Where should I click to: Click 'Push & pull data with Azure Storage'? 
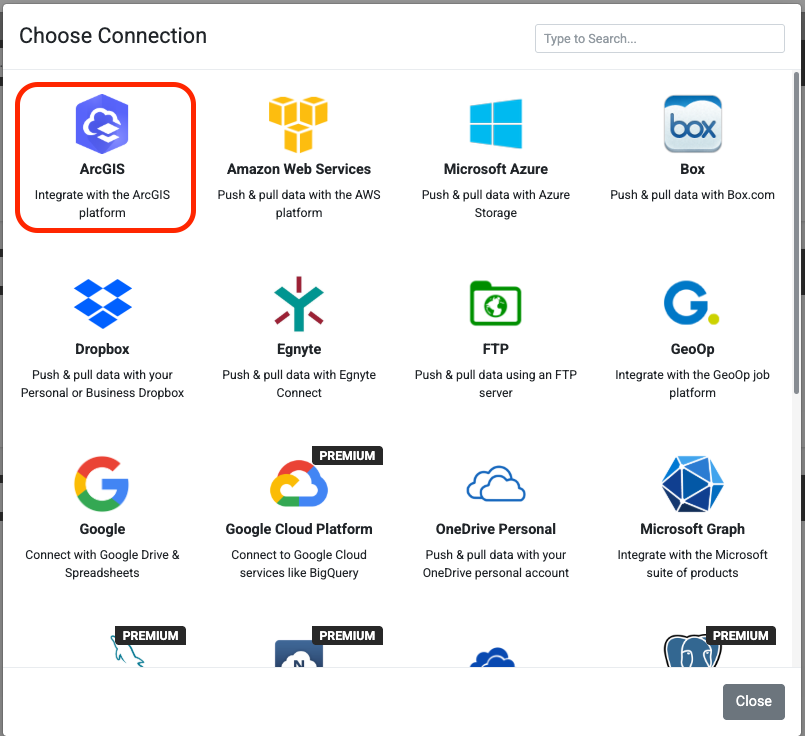tap(495, 204)
